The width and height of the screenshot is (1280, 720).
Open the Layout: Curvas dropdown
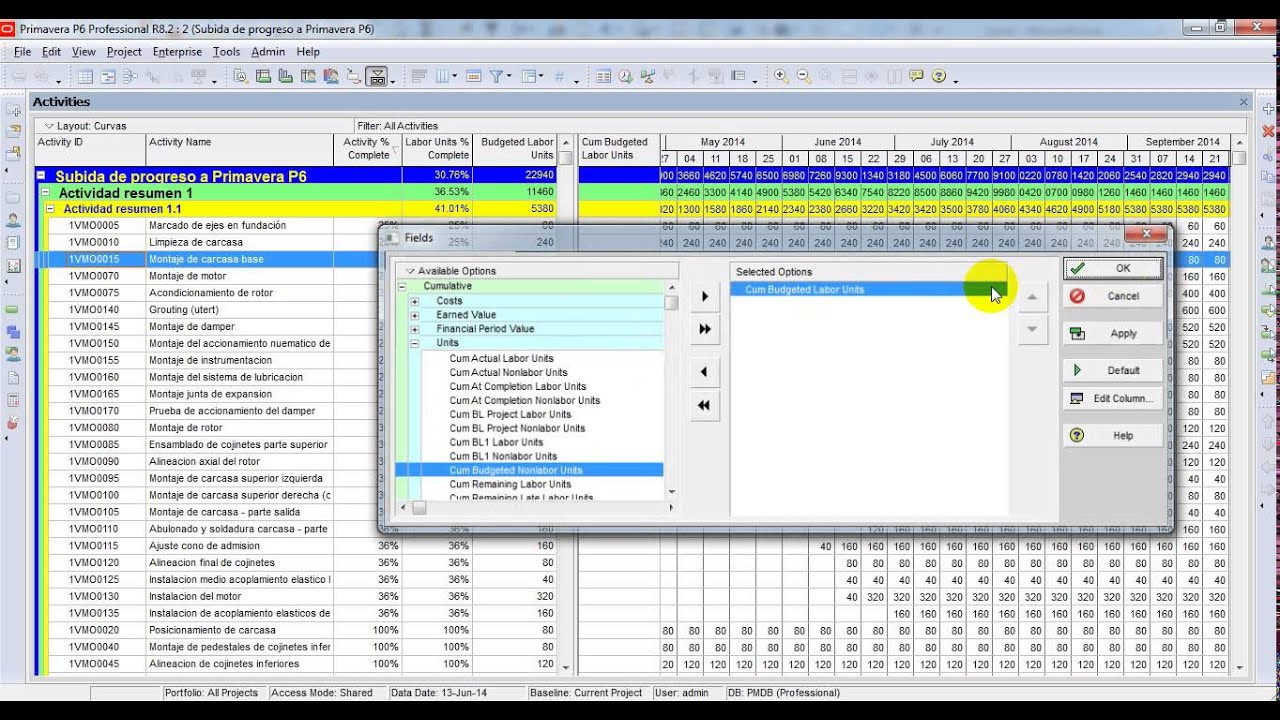48,126
